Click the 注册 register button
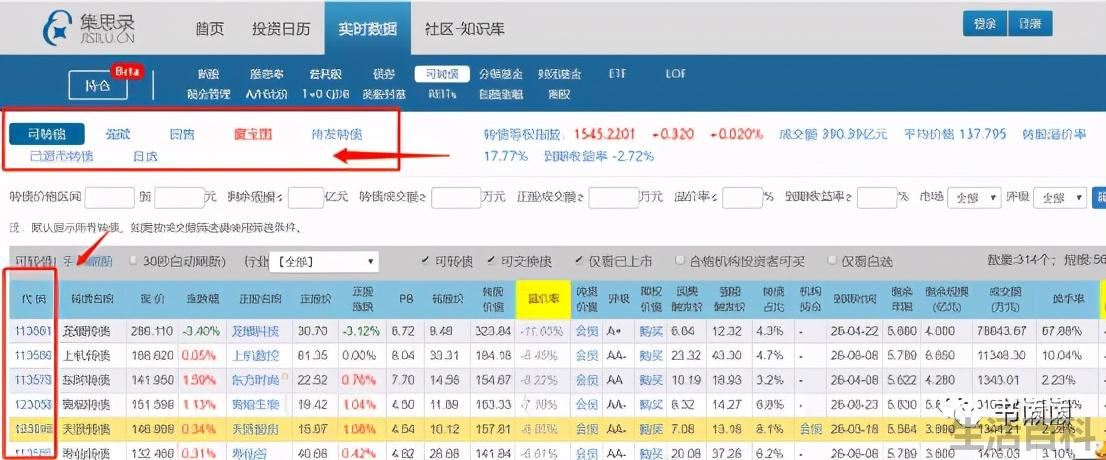Image resolution: width=1106 pixels, height=460 pixels. [x=1030, y=24]
